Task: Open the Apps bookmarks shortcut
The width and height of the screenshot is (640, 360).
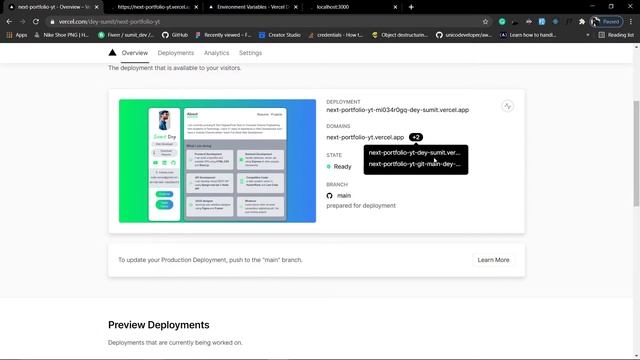Action: (x=17, y=35)
